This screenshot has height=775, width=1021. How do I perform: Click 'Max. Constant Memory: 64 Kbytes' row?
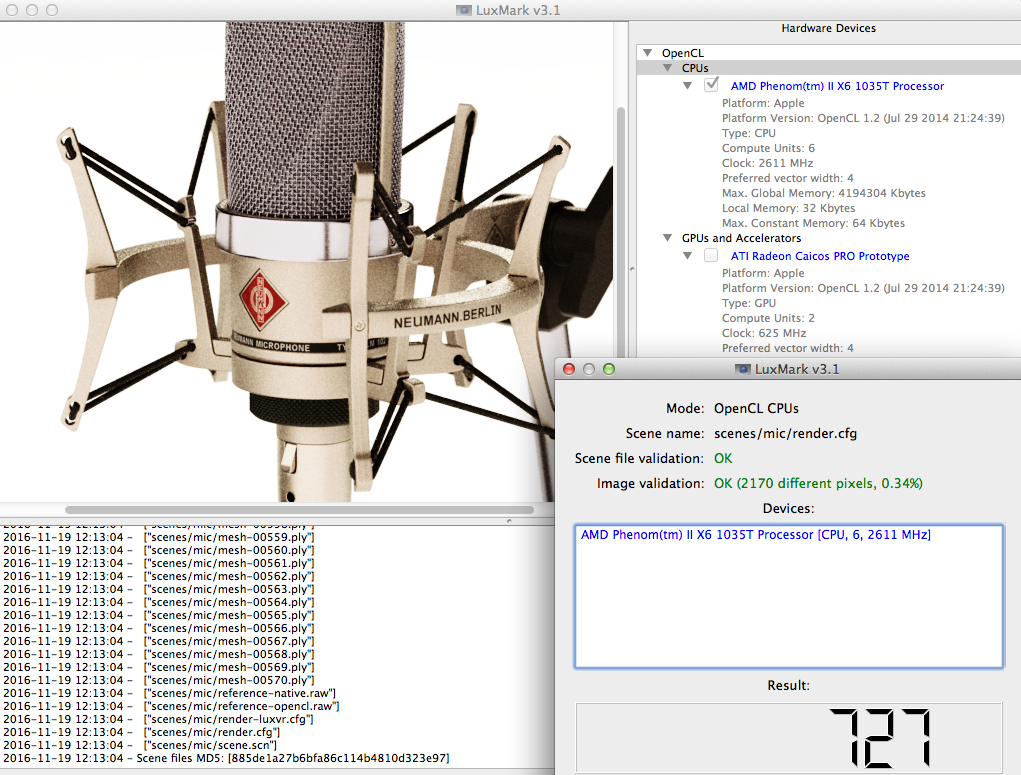pyautogui.click(x=813, y=223)
